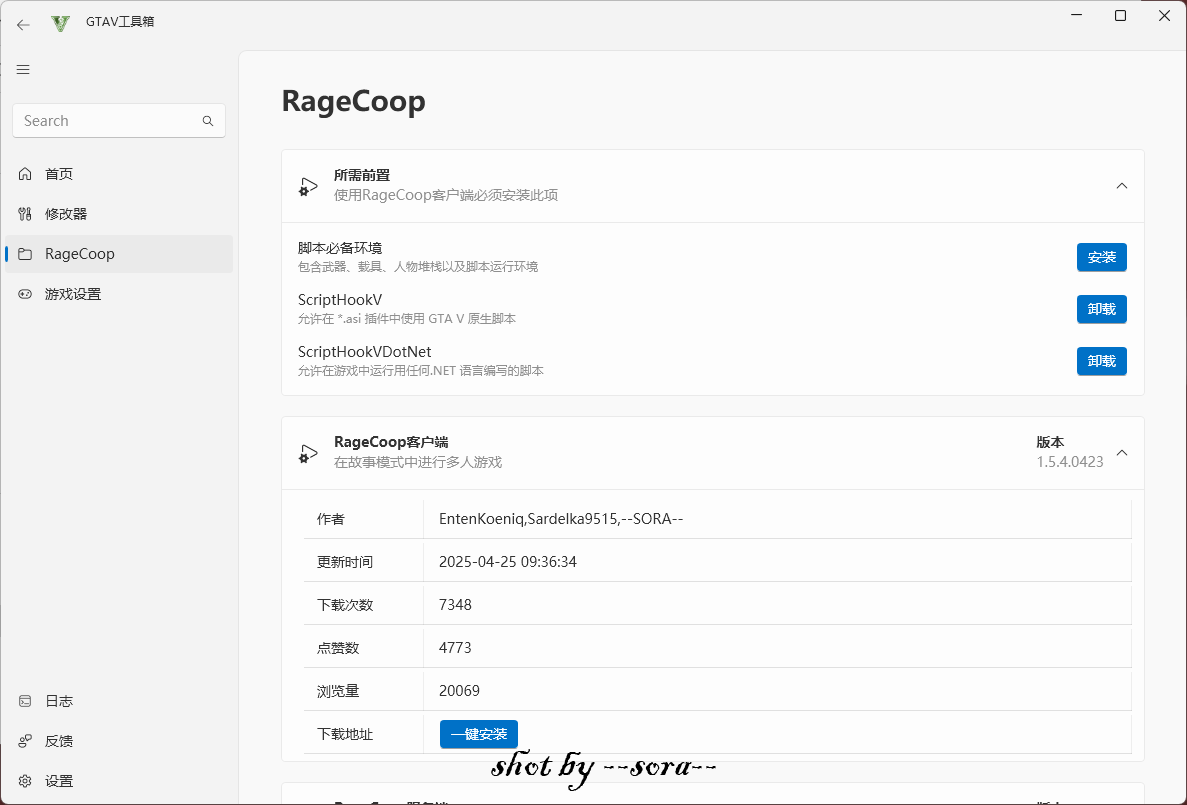This screenshot has width=1187, height=805.
Task: Click the log icon beside 日志
Action: (25, 701)
